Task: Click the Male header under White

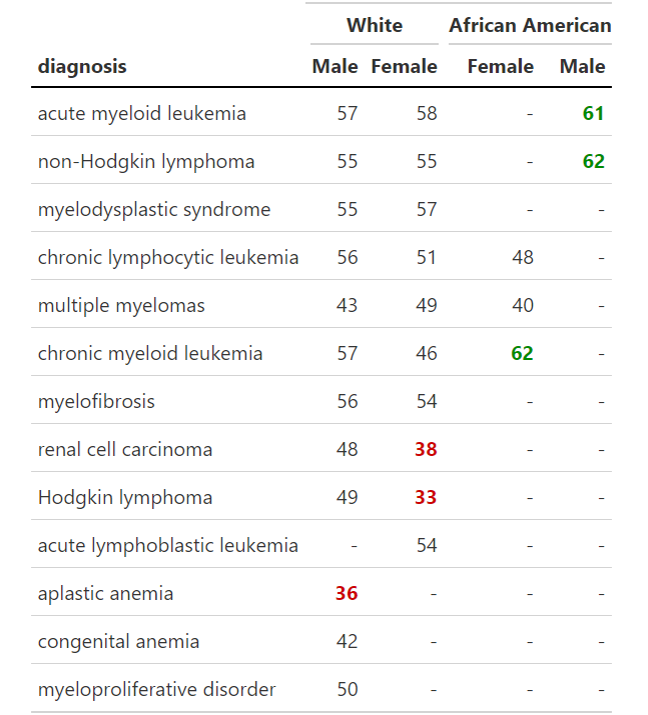Action: point(334,67)
